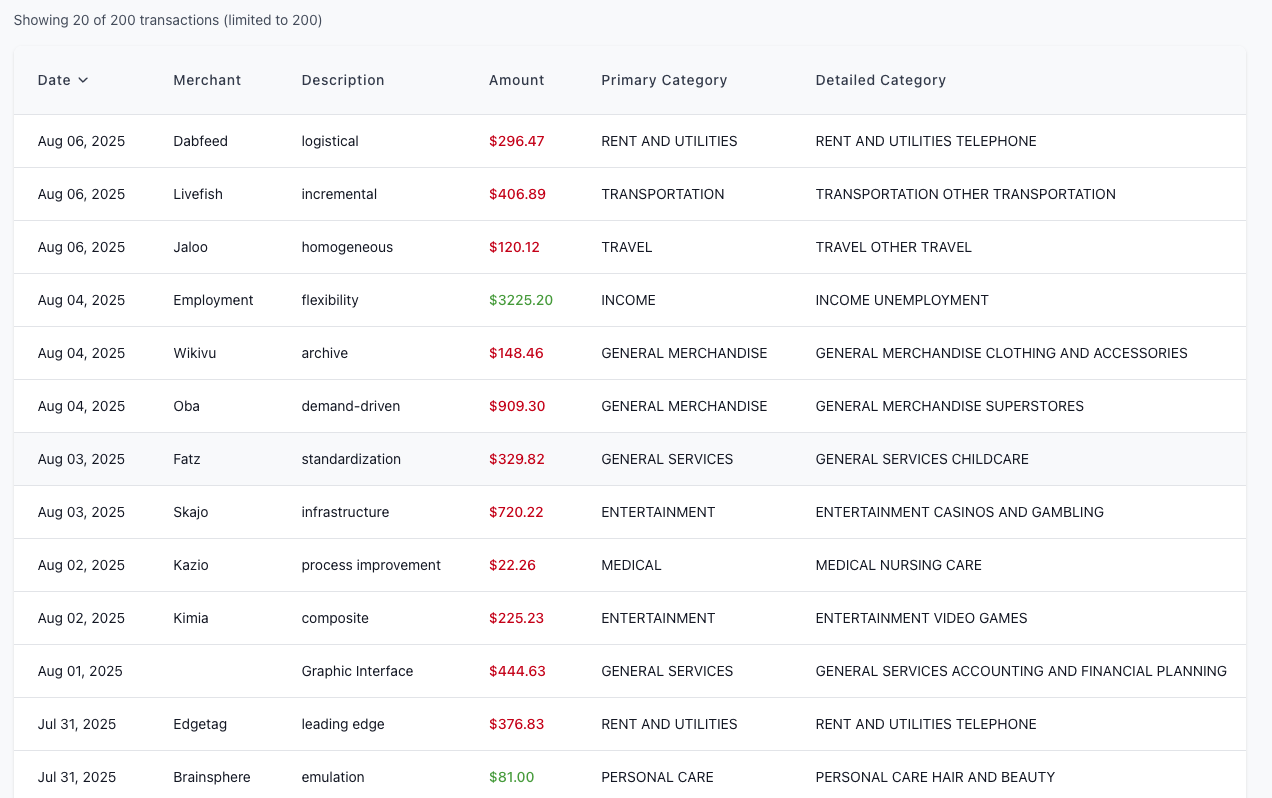1272x798 pixels.
Task: Click the Jaloo merchant name
Action: pos(190,247)
